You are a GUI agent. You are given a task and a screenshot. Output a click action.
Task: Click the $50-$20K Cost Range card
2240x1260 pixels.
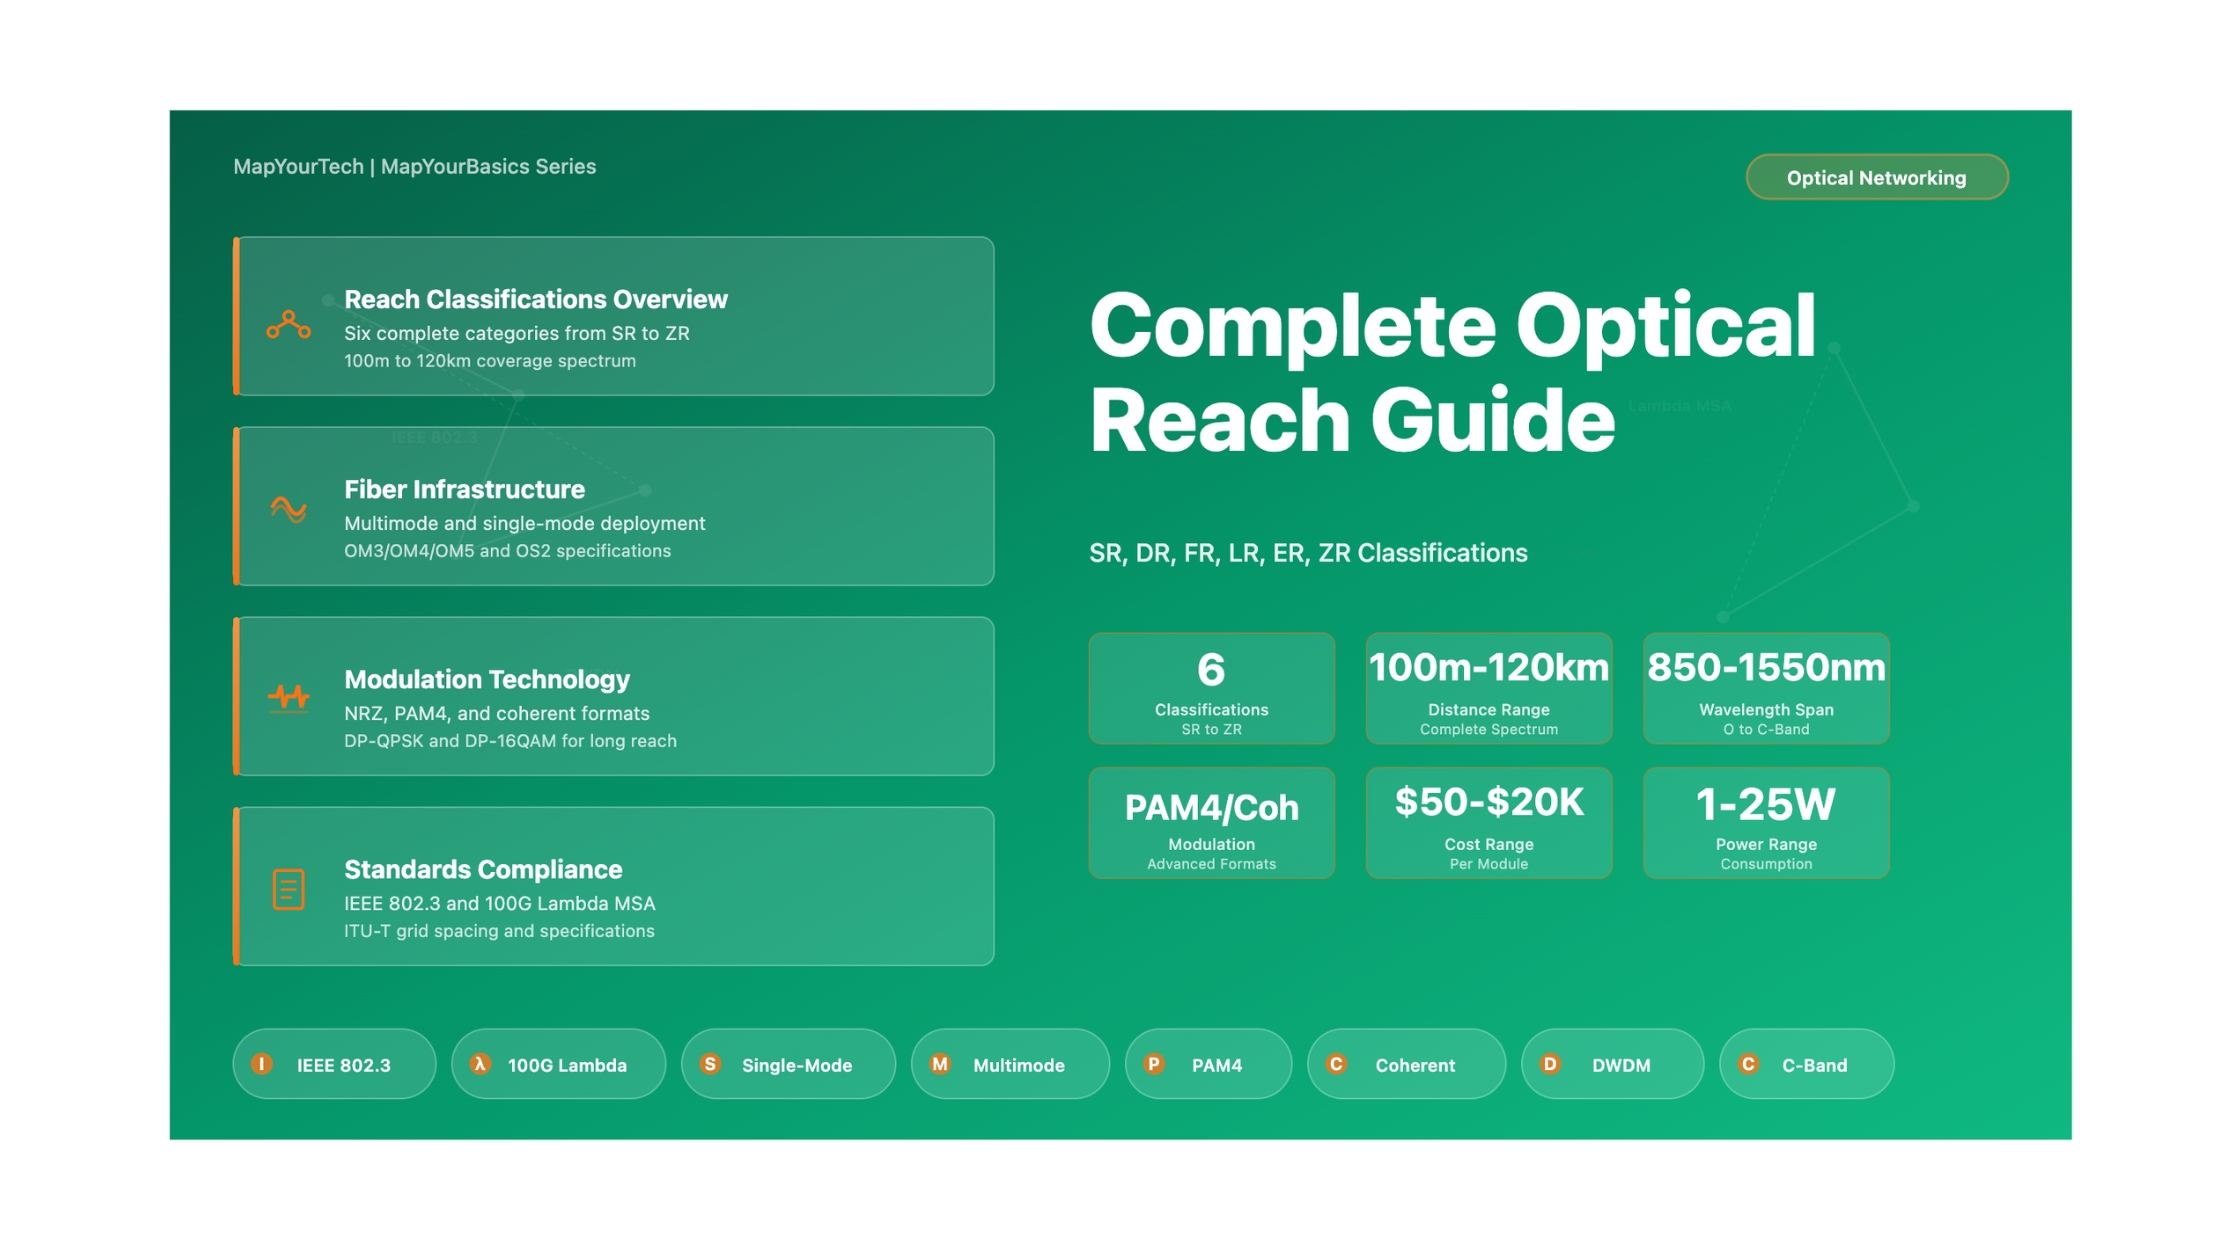pyautogui.click(x=1488, y=823)
